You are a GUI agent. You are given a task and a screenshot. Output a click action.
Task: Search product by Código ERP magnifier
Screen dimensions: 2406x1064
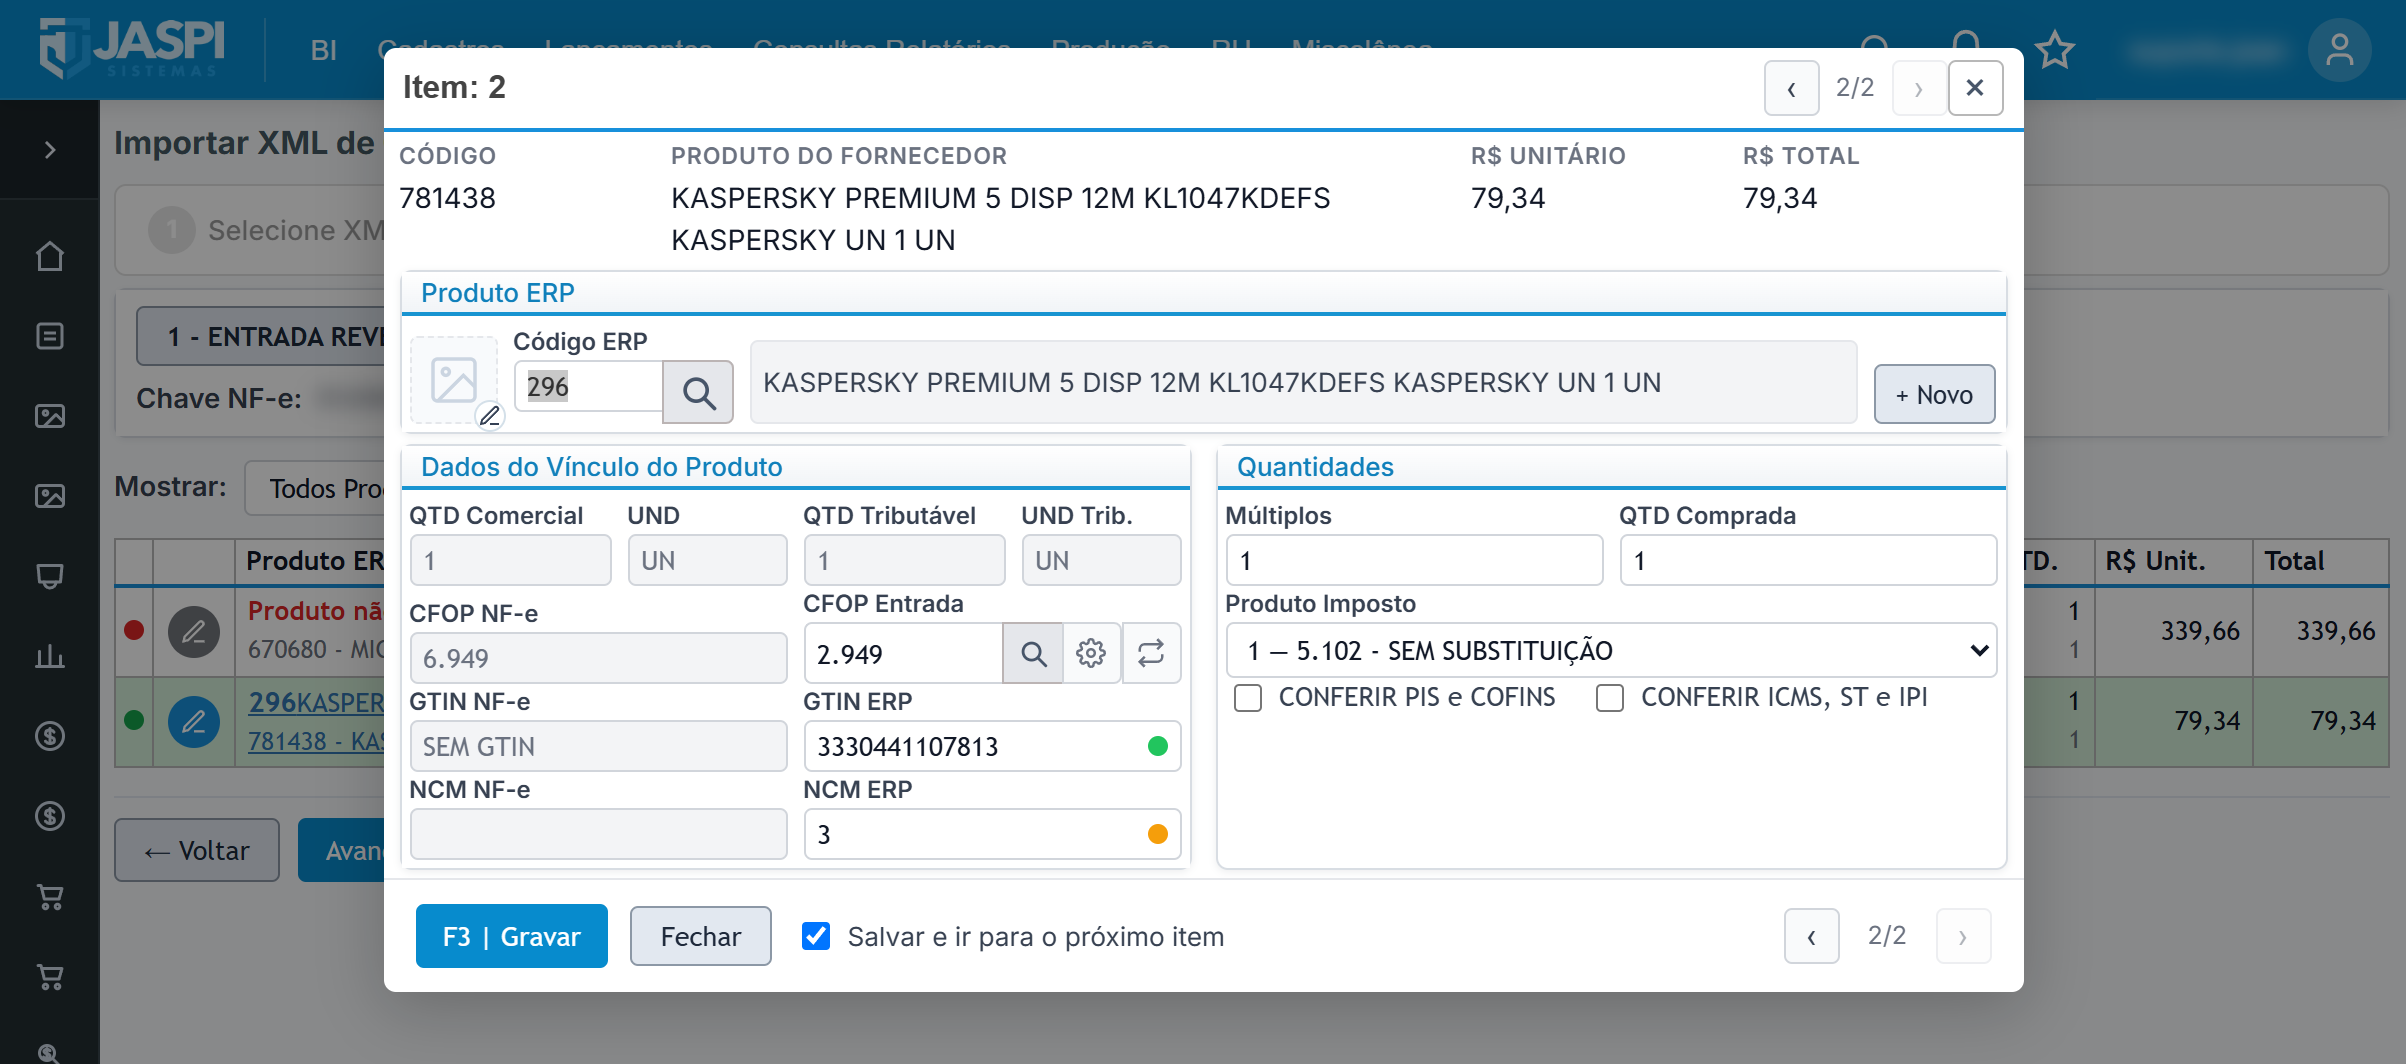(x=698, y=392)
